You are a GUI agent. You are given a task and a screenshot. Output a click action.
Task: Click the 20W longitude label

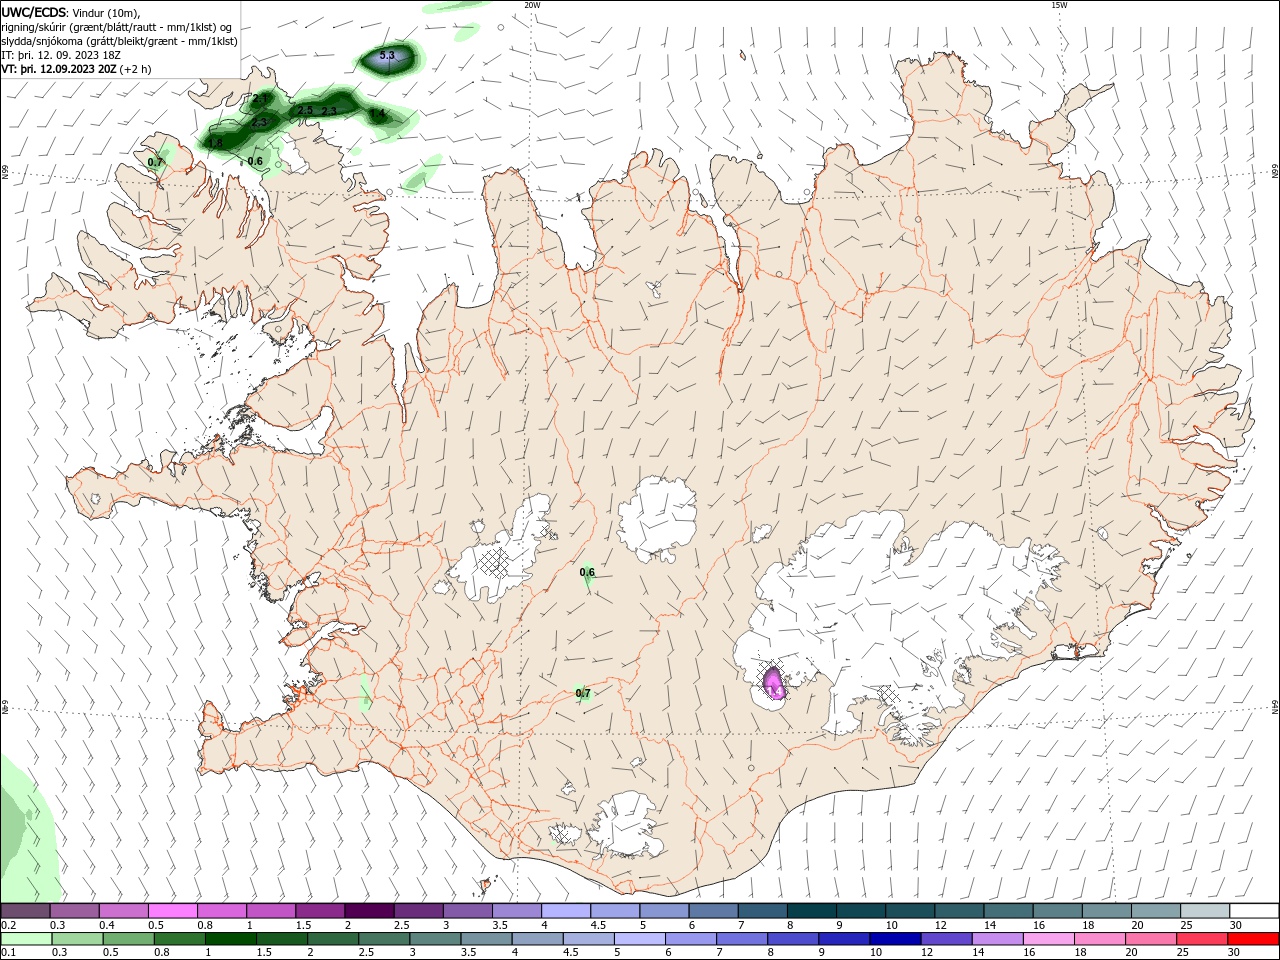[x=532, y=5]
